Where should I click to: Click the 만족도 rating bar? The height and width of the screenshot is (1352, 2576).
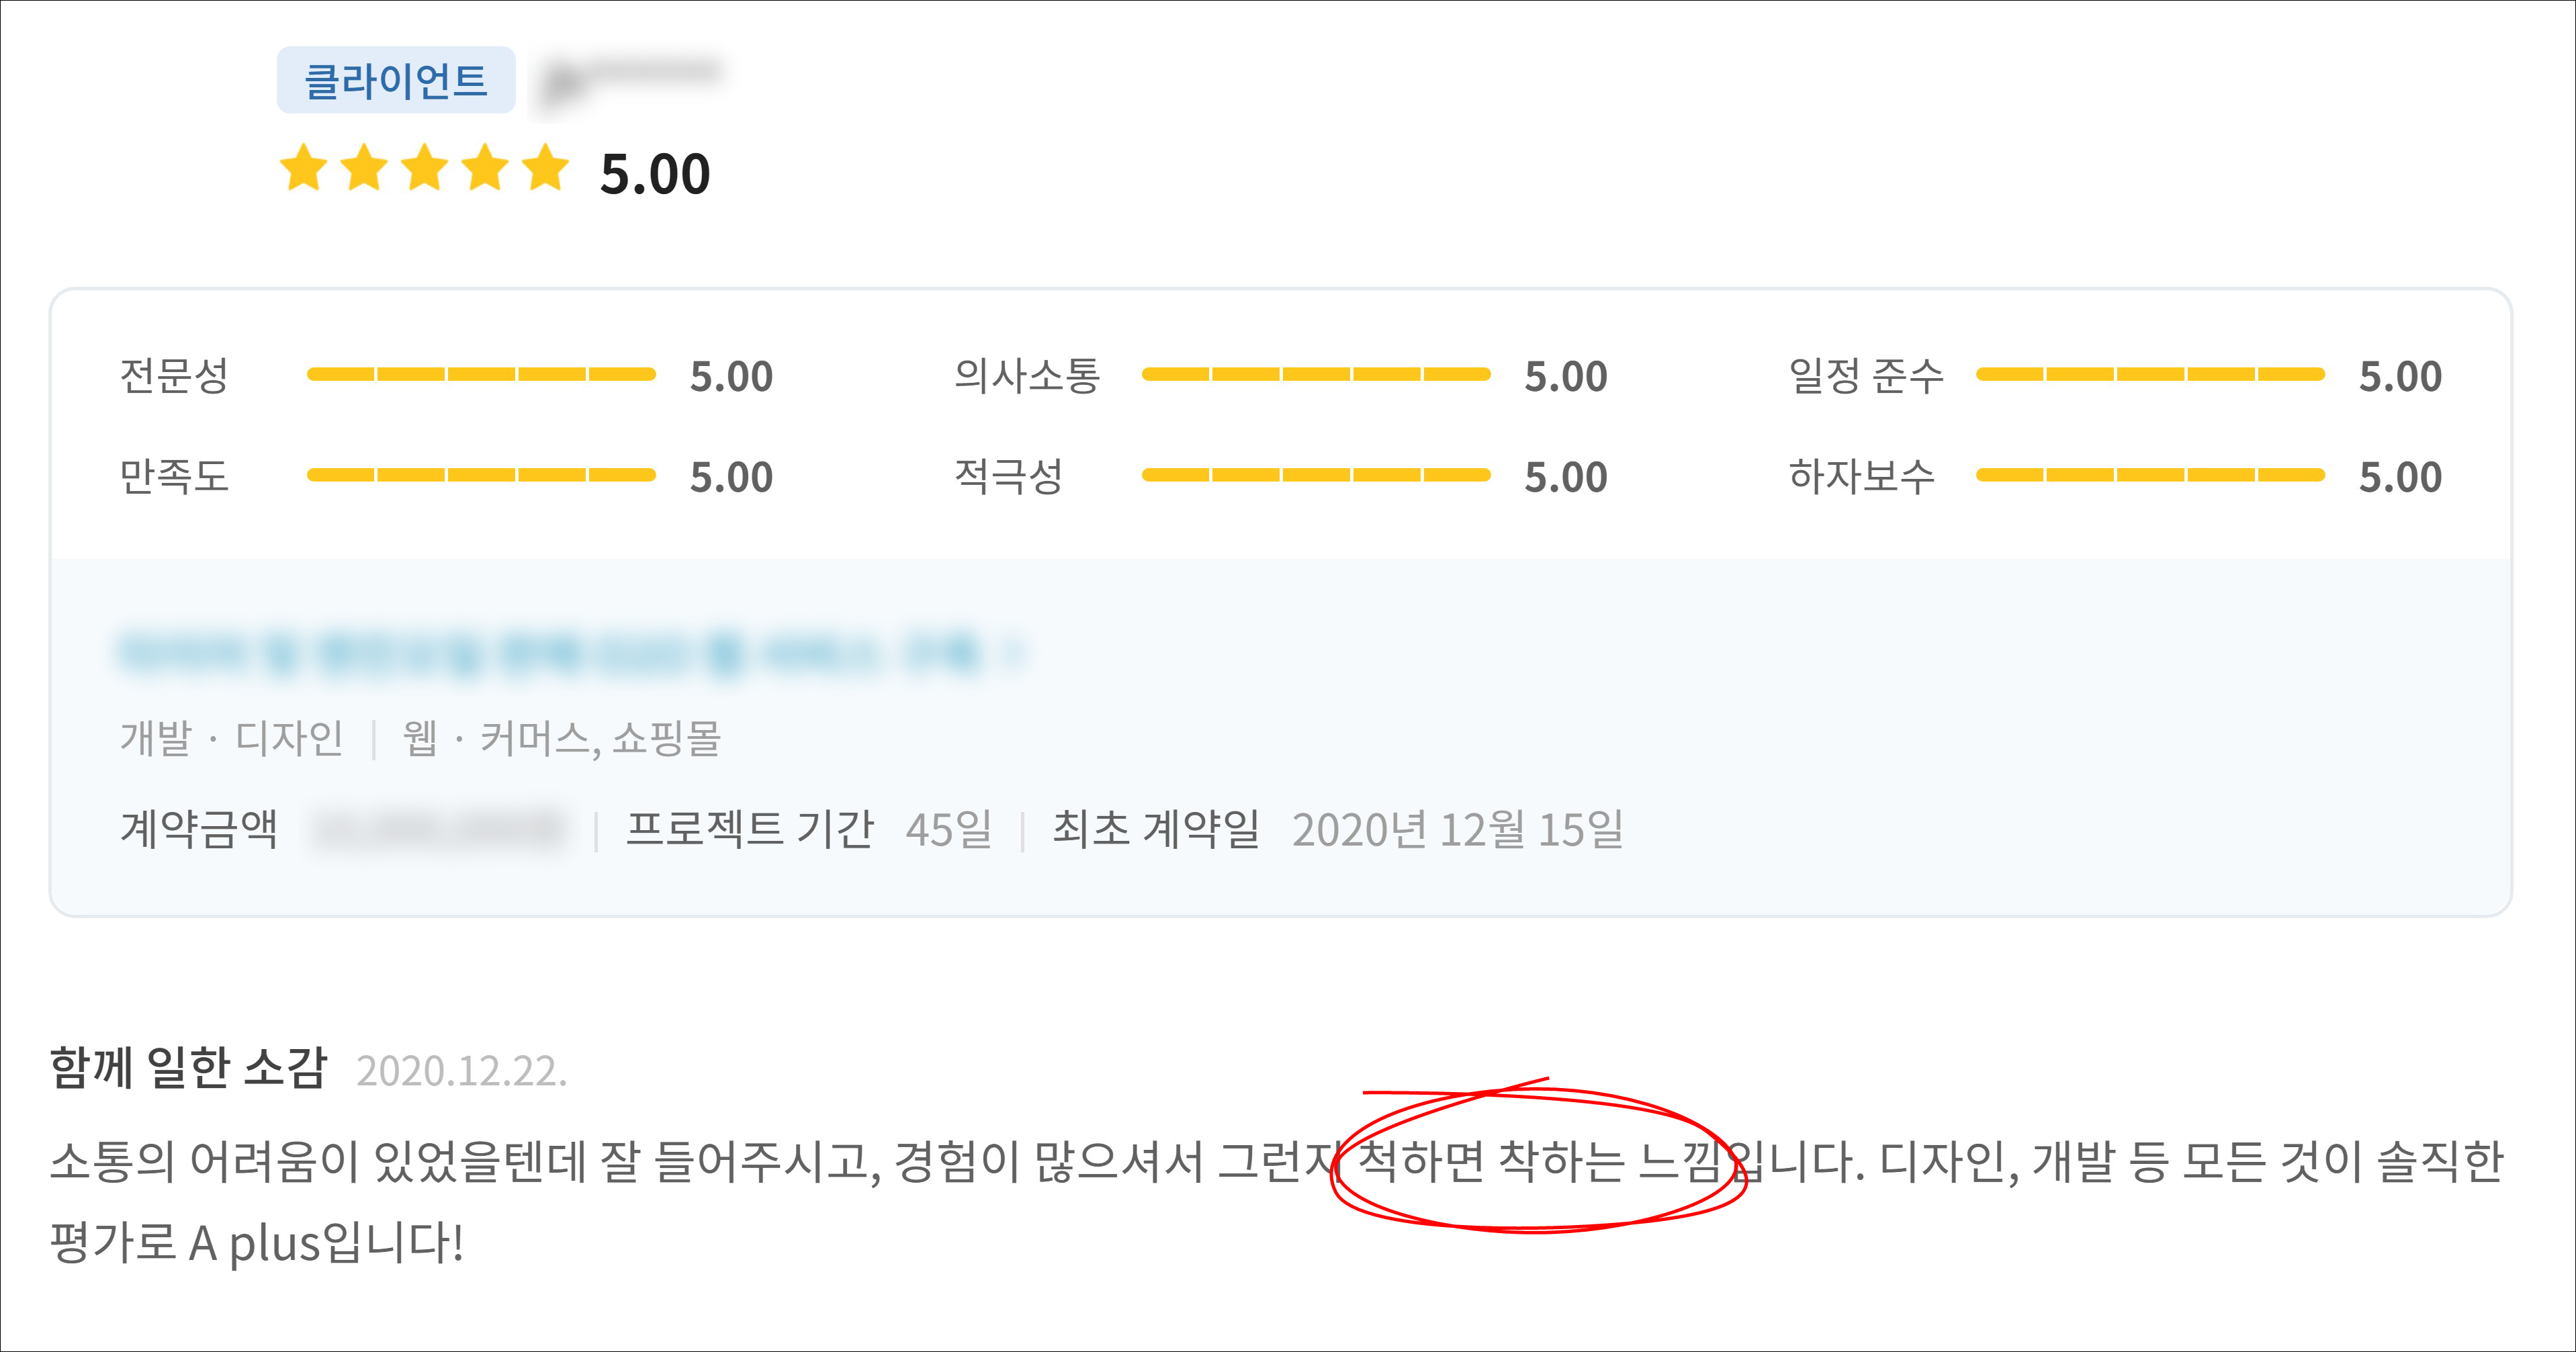(x=481, y=475)
